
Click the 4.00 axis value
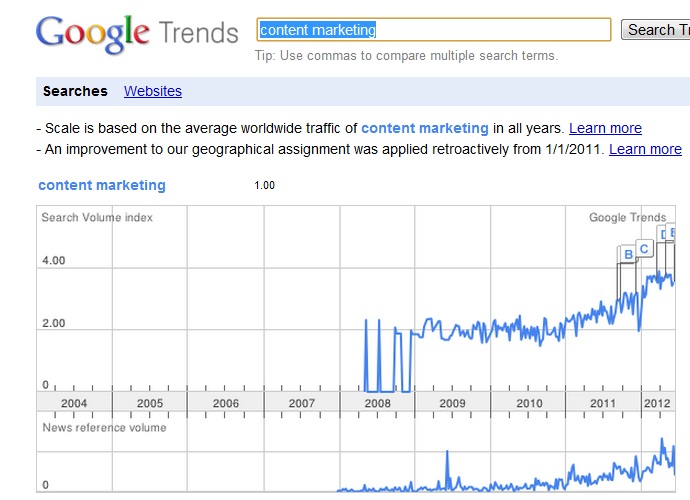click(54, 261)
